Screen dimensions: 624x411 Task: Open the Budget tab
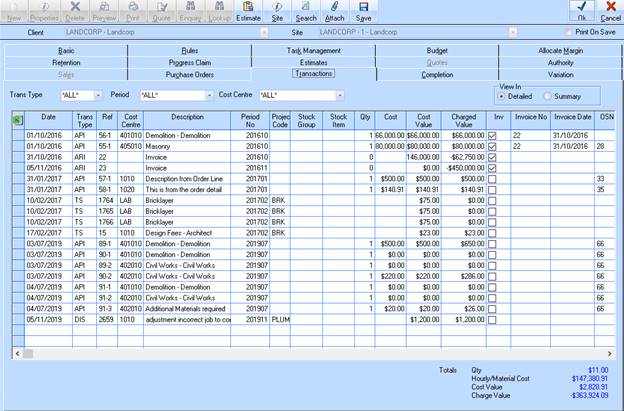[436, 50]
